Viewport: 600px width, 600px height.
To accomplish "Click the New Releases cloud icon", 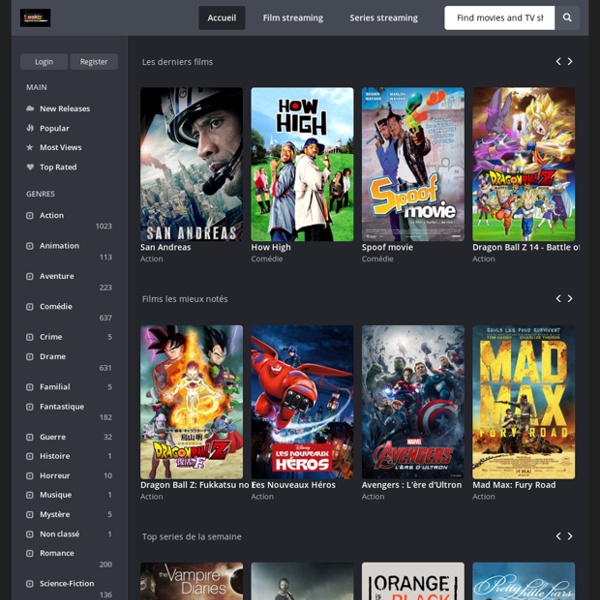I will (x=30, y=108).
